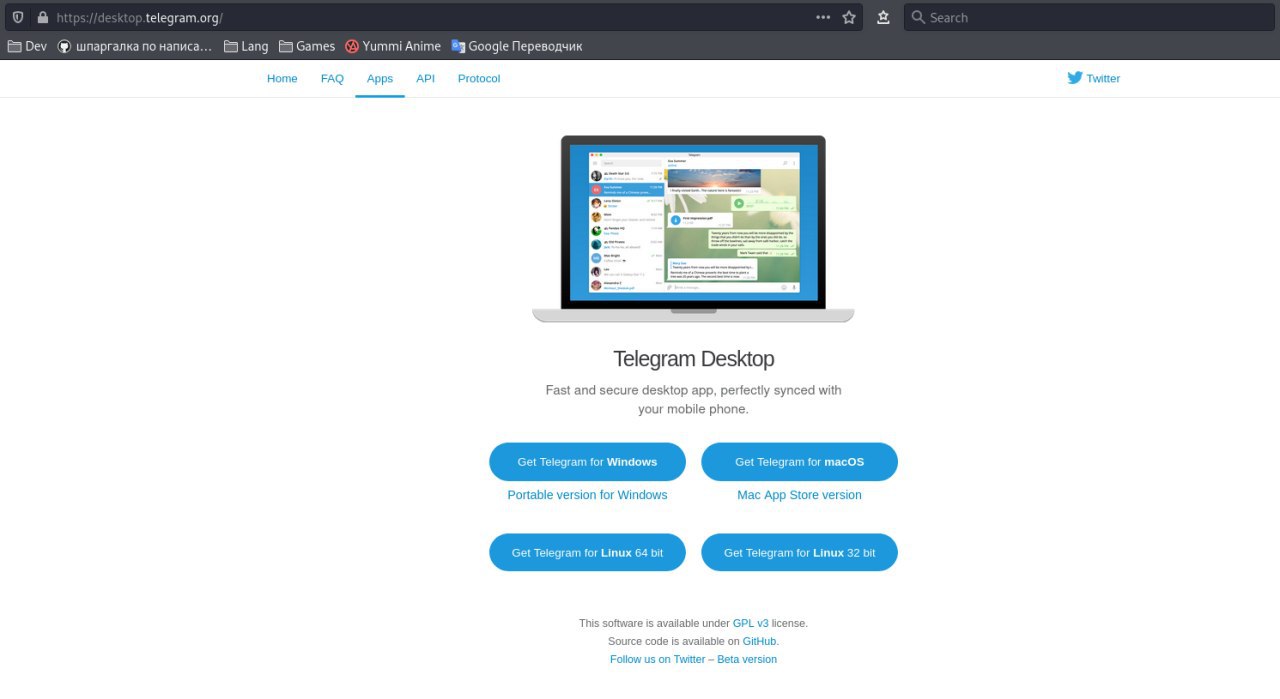
Task: Open the Twitter link in header
Action: point(1094,78)
